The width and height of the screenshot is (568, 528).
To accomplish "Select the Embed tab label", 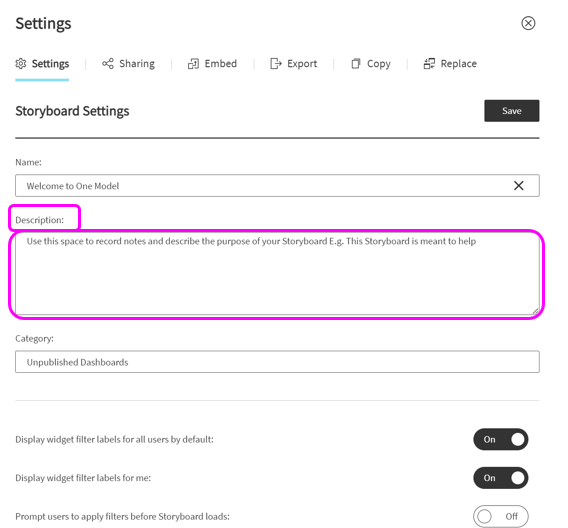I will coord(221,64).
